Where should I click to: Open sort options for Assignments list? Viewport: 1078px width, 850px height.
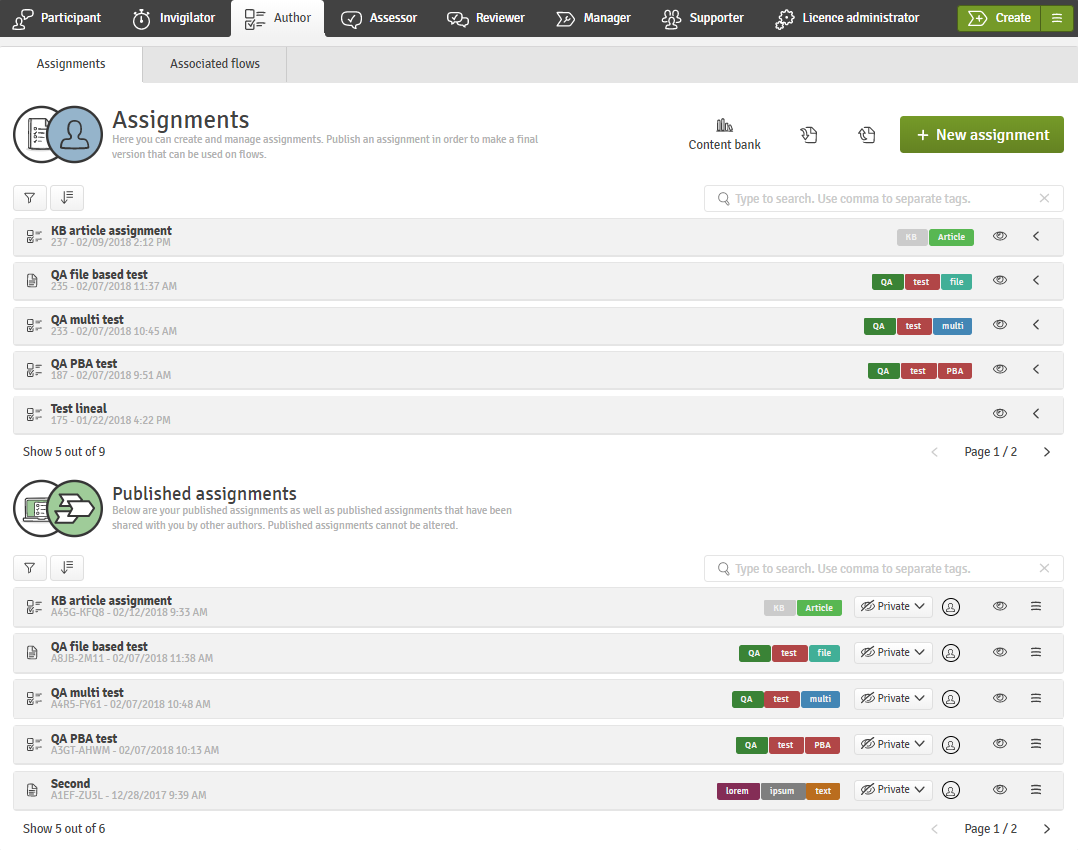click(x=67, y=198)
